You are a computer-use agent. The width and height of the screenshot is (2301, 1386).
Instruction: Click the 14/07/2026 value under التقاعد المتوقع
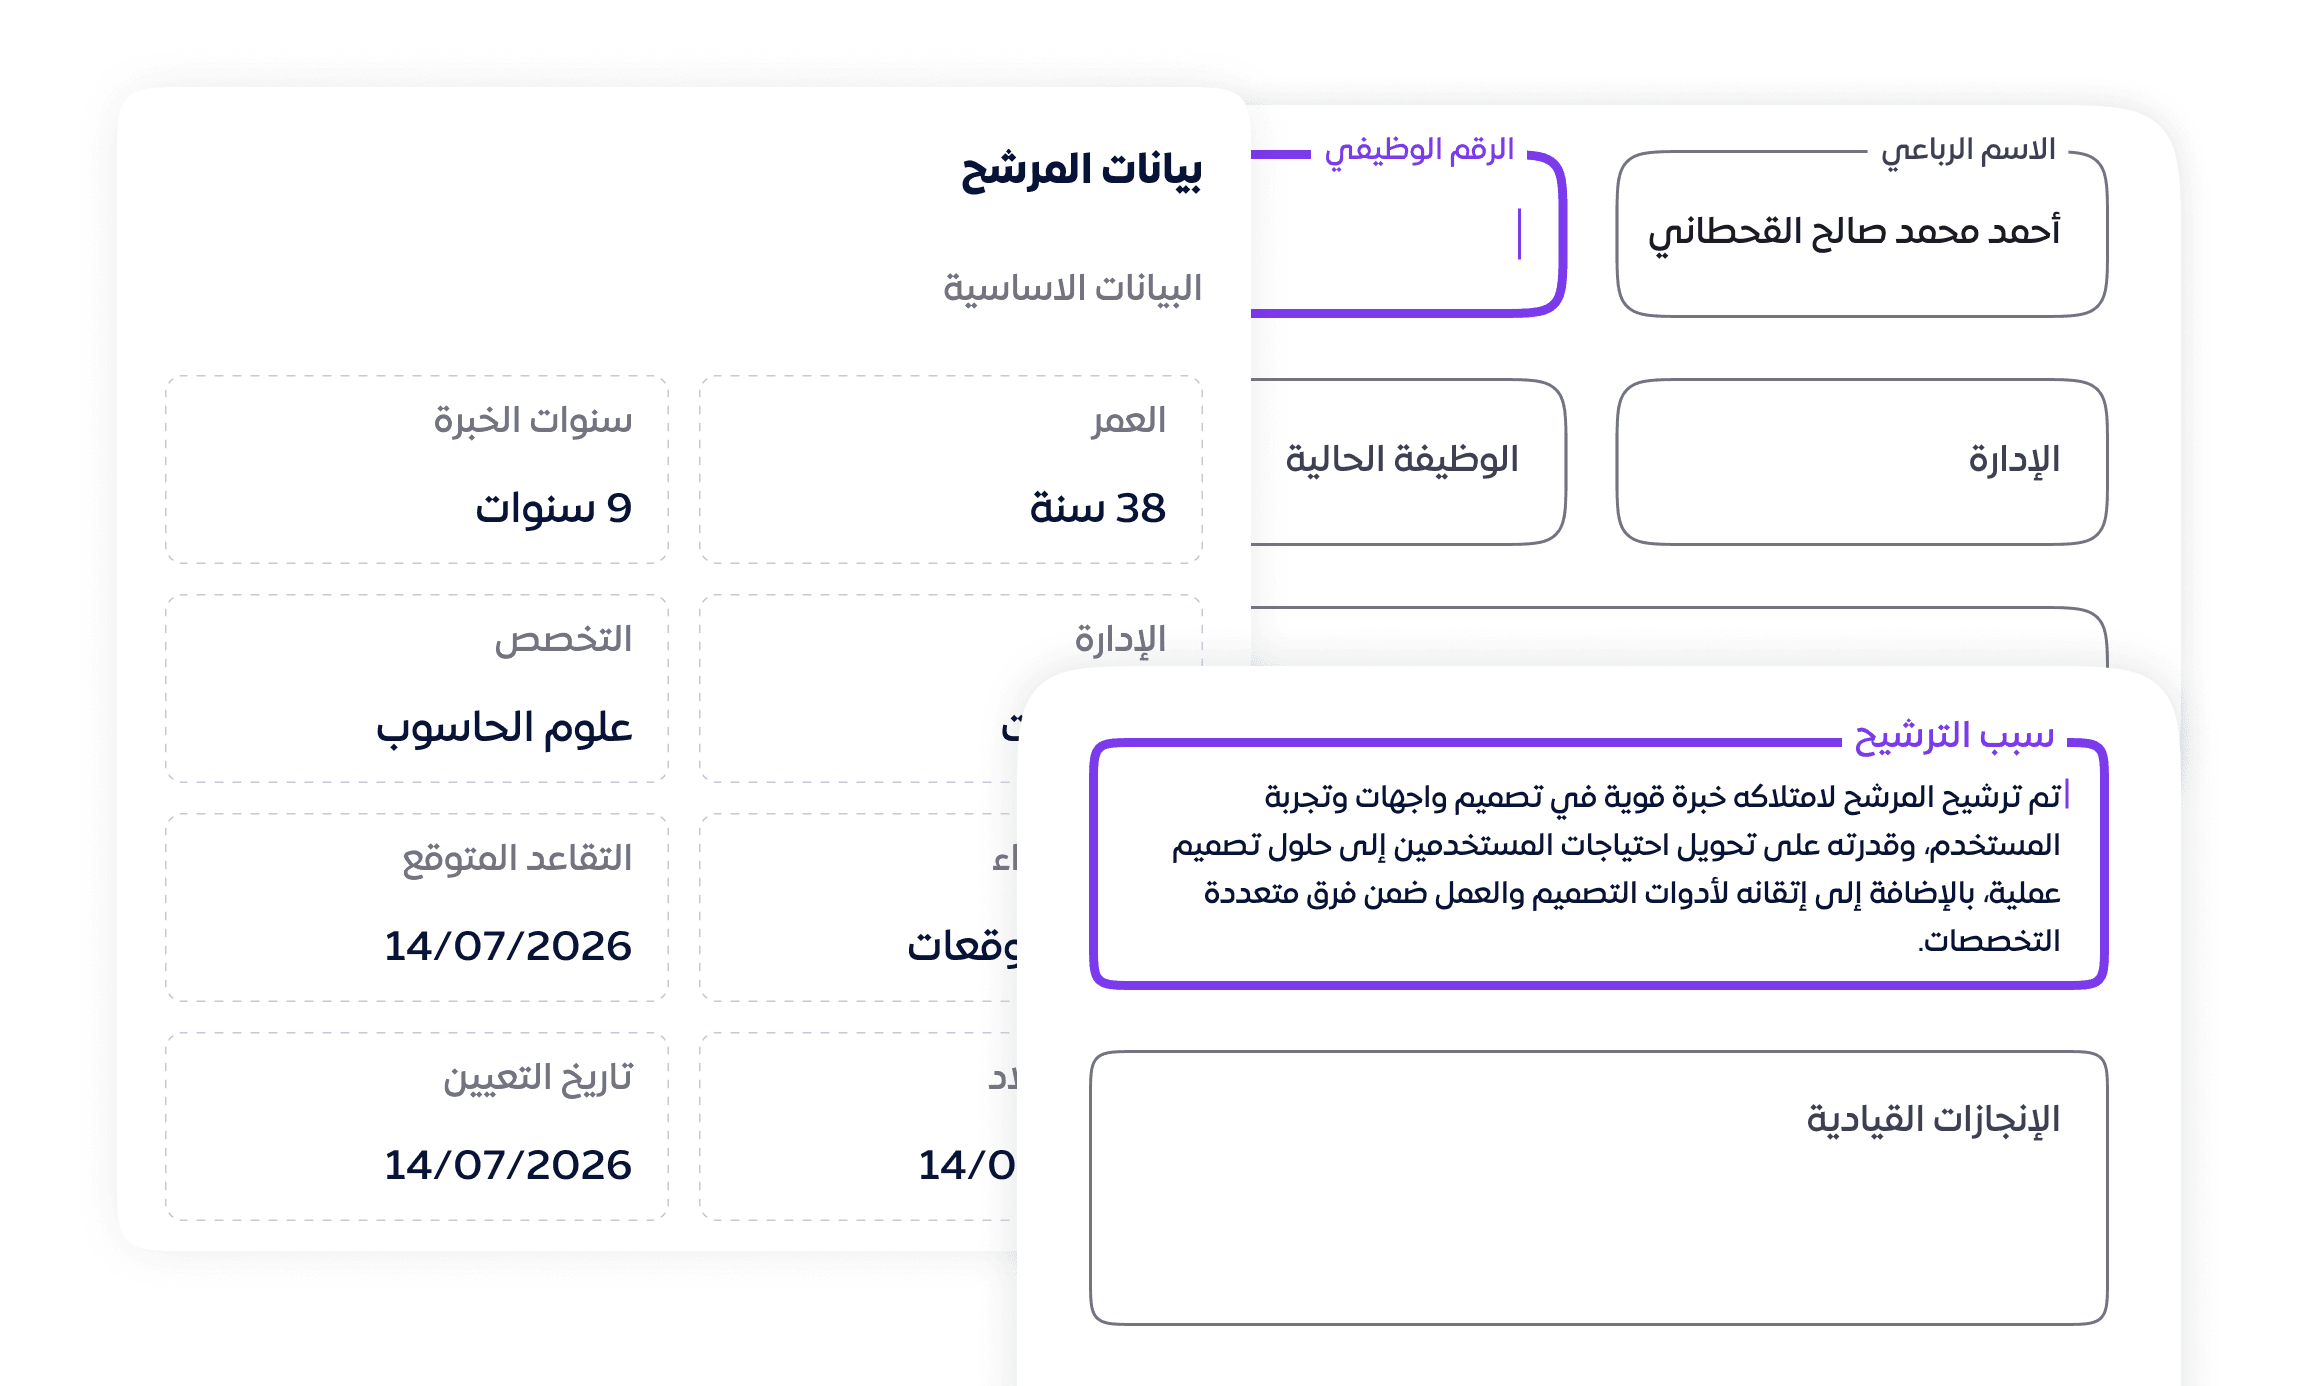(508, 946)
